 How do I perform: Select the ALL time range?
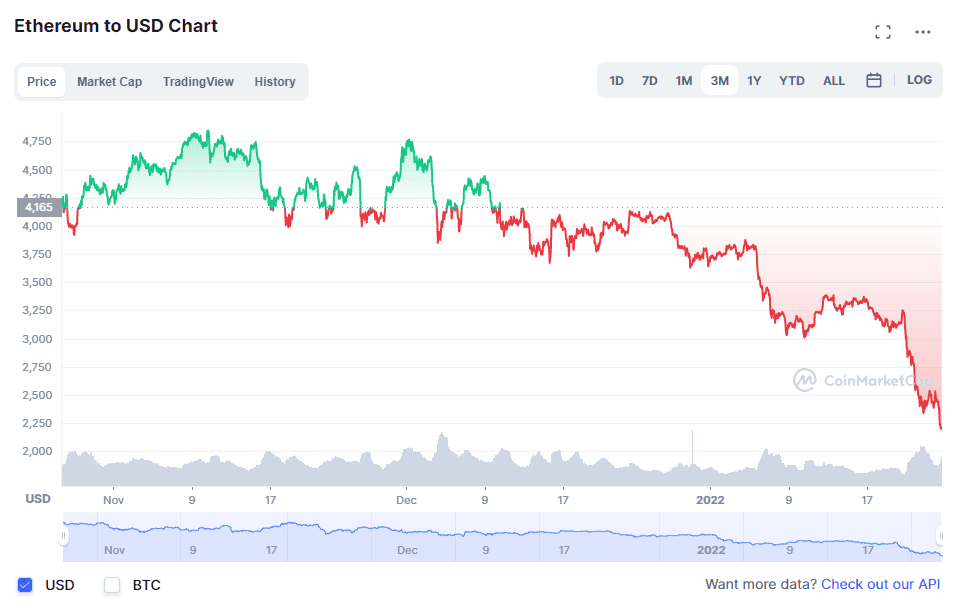coord(834,80)
